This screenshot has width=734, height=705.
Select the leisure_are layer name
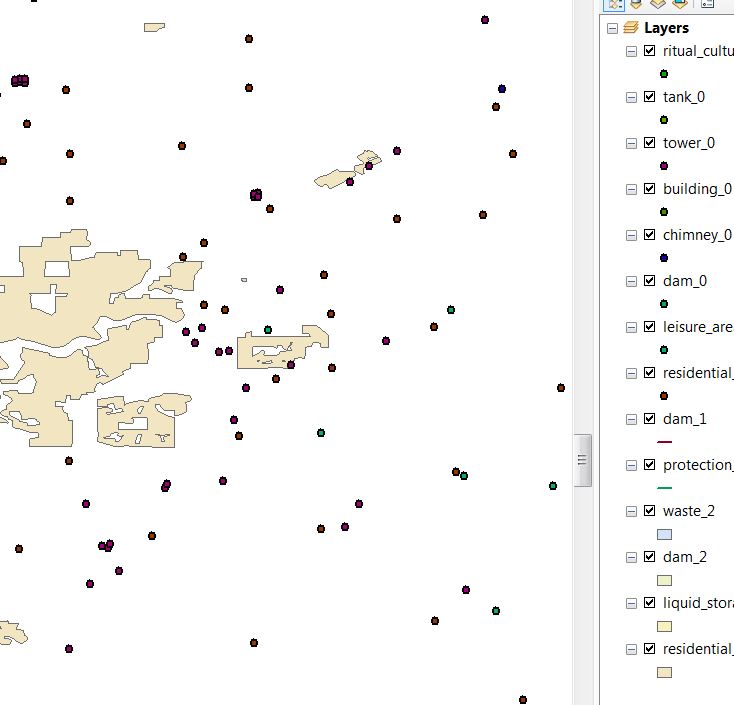(698, 327)
